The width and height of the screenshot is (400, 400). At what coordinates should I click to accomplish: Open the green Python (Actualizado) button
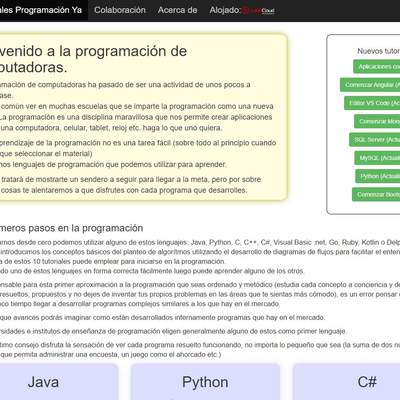378,176
